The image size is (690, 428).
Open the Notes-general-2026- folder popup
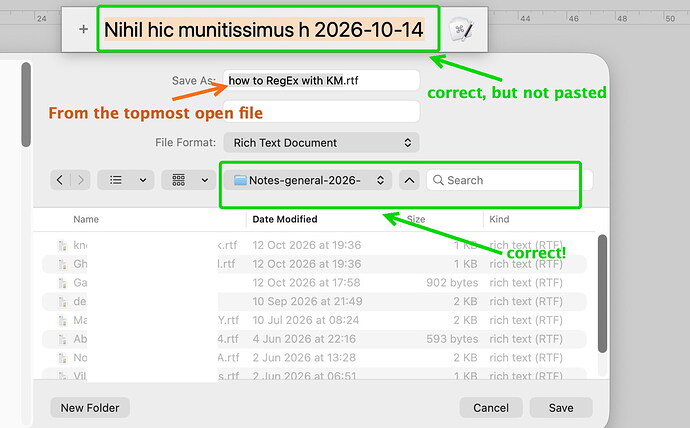308,180
